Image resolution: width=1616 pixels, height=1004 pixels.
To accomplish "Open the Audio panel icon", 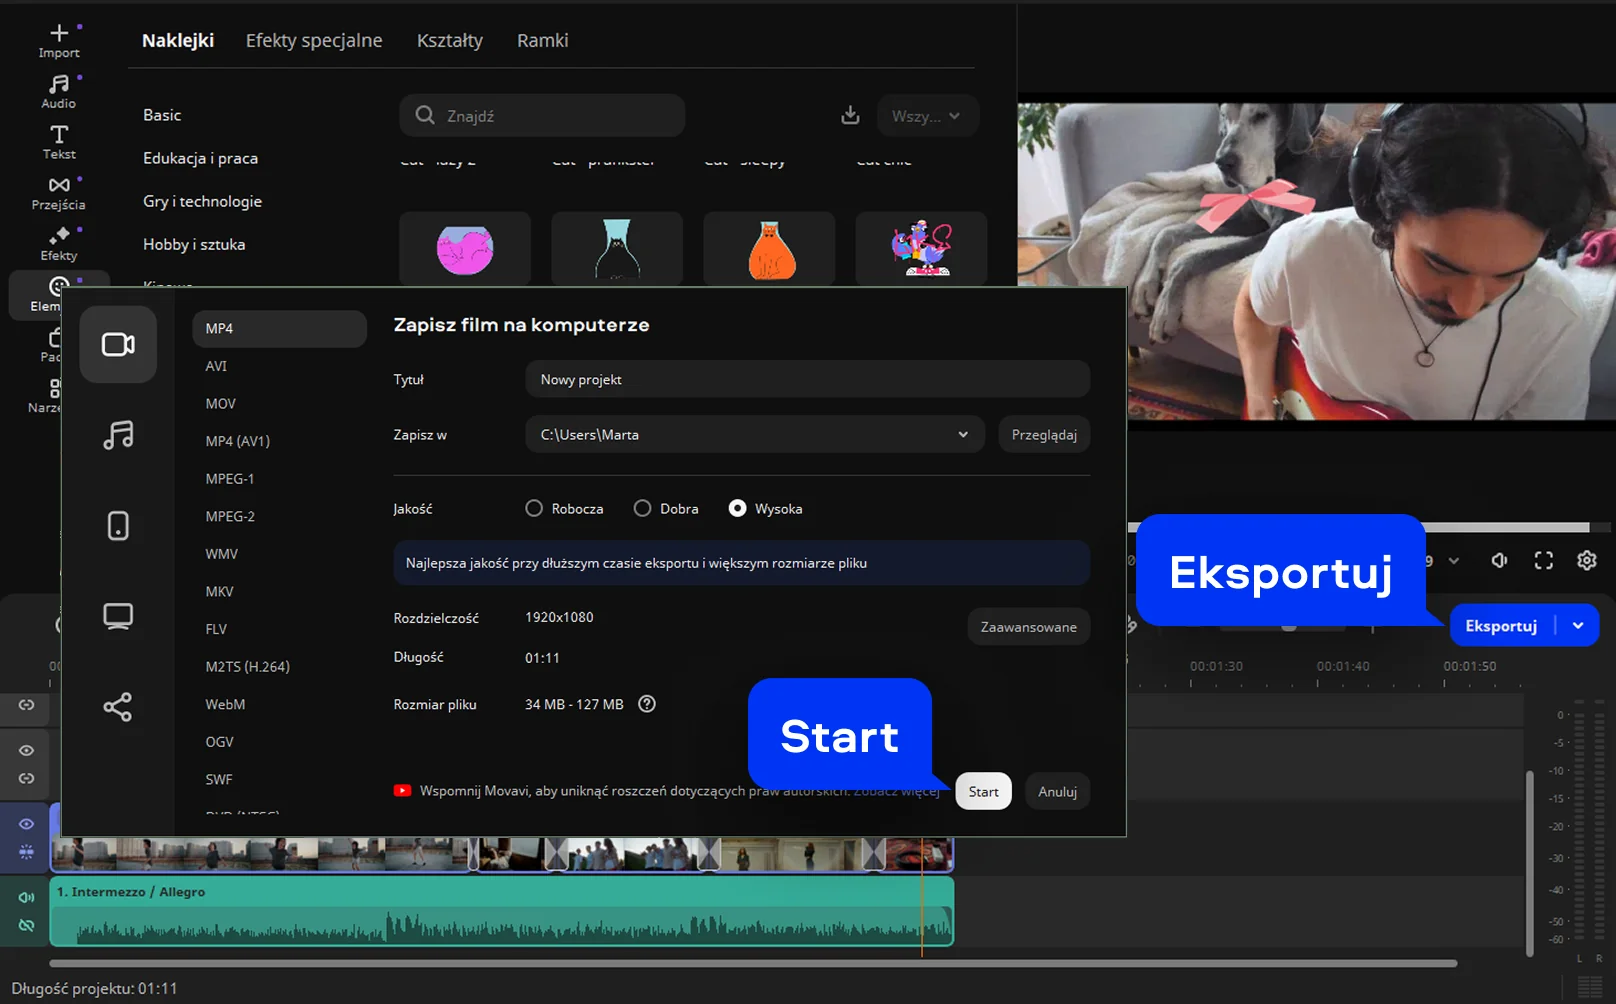I will (59, 91).
